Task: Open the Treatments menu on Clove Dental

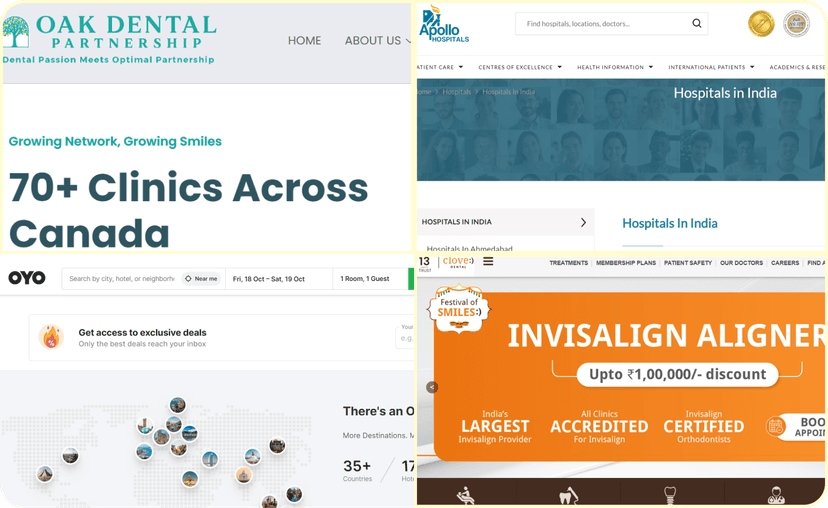Action: coord(568,263)
